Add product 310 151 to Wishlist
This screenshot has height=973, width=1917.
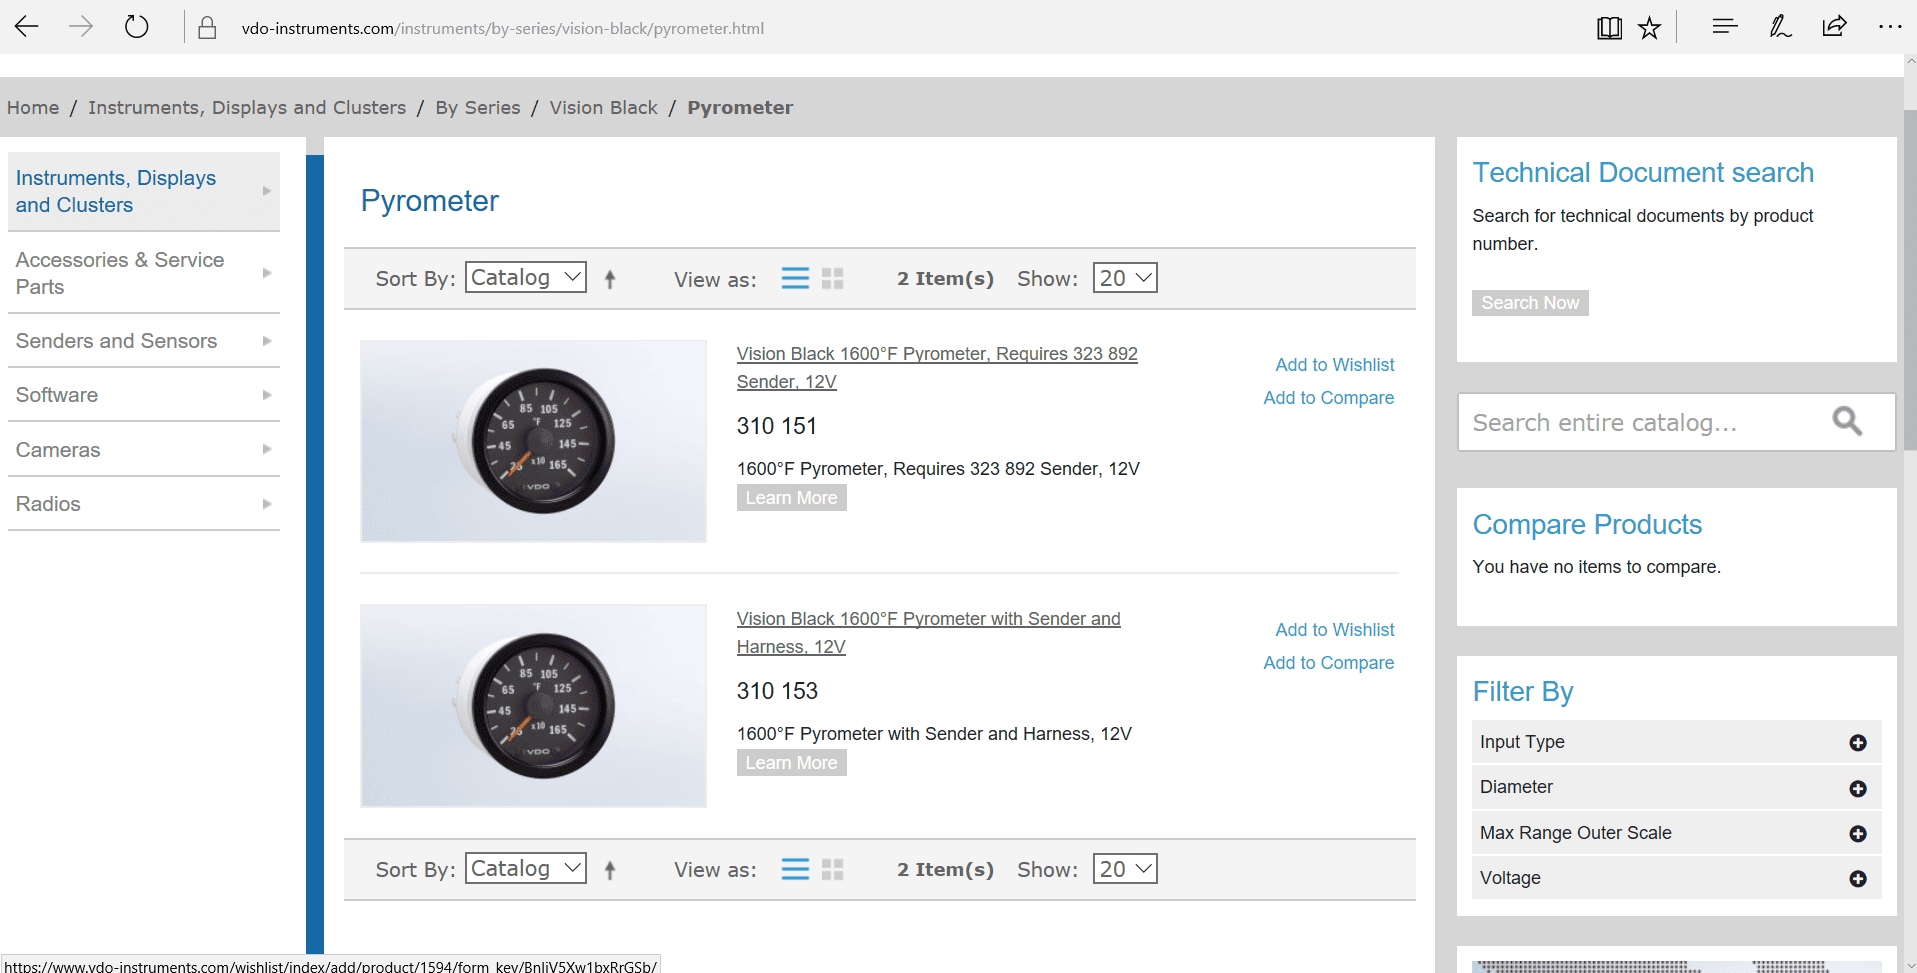click(x=1334, y=365)
